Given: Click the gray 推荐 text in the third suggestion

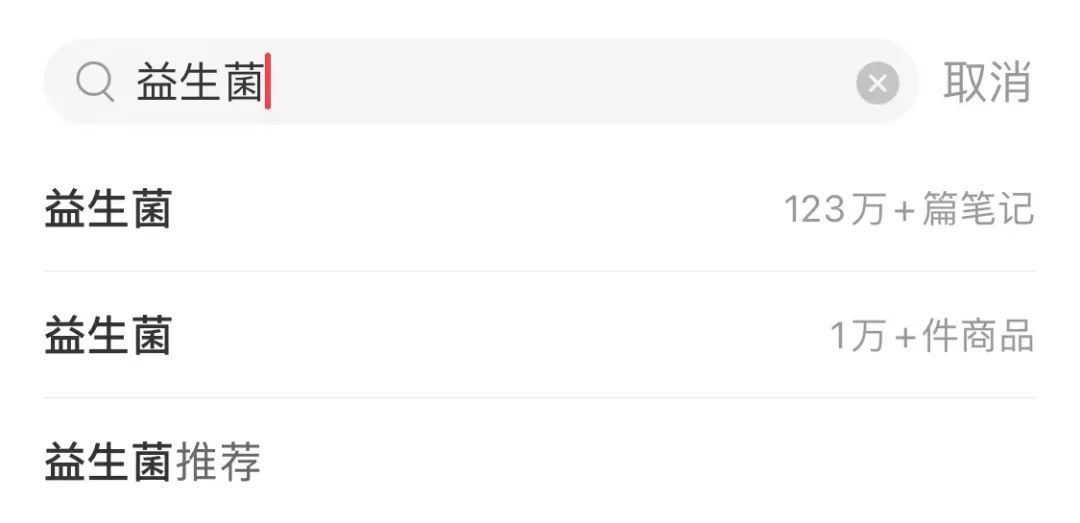Looking at the screenshot, I should (218, 462).
